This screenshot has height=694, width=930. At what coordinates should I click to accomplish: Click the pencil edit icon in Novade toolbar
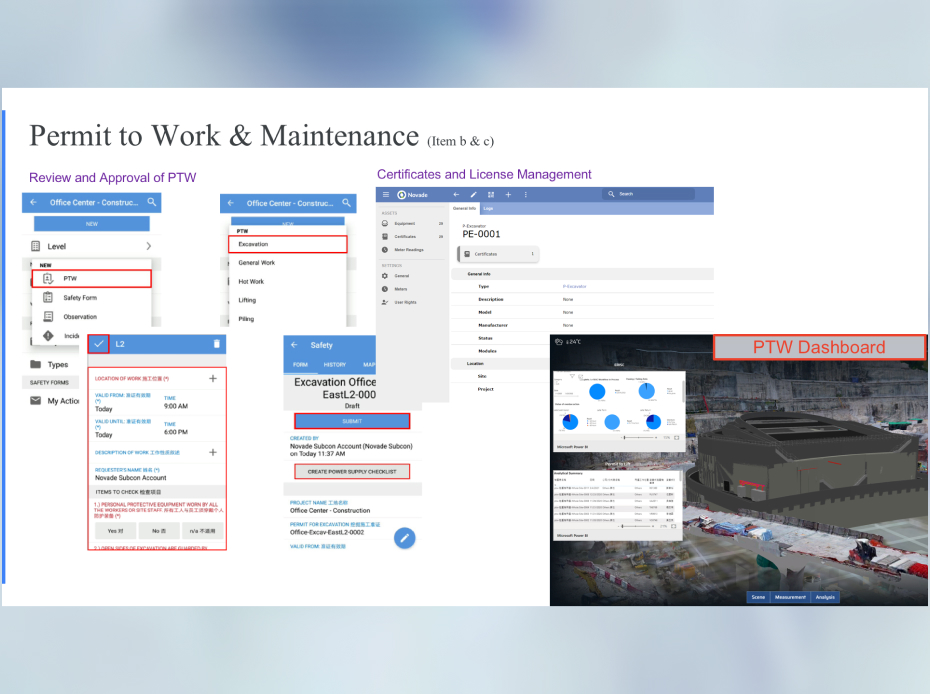point(473,194)
